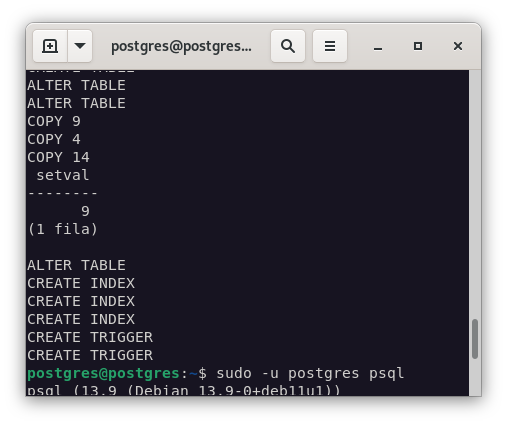507x425 pixels.
Task: Click the postgres@postgres window title
Action: (181, 46)
